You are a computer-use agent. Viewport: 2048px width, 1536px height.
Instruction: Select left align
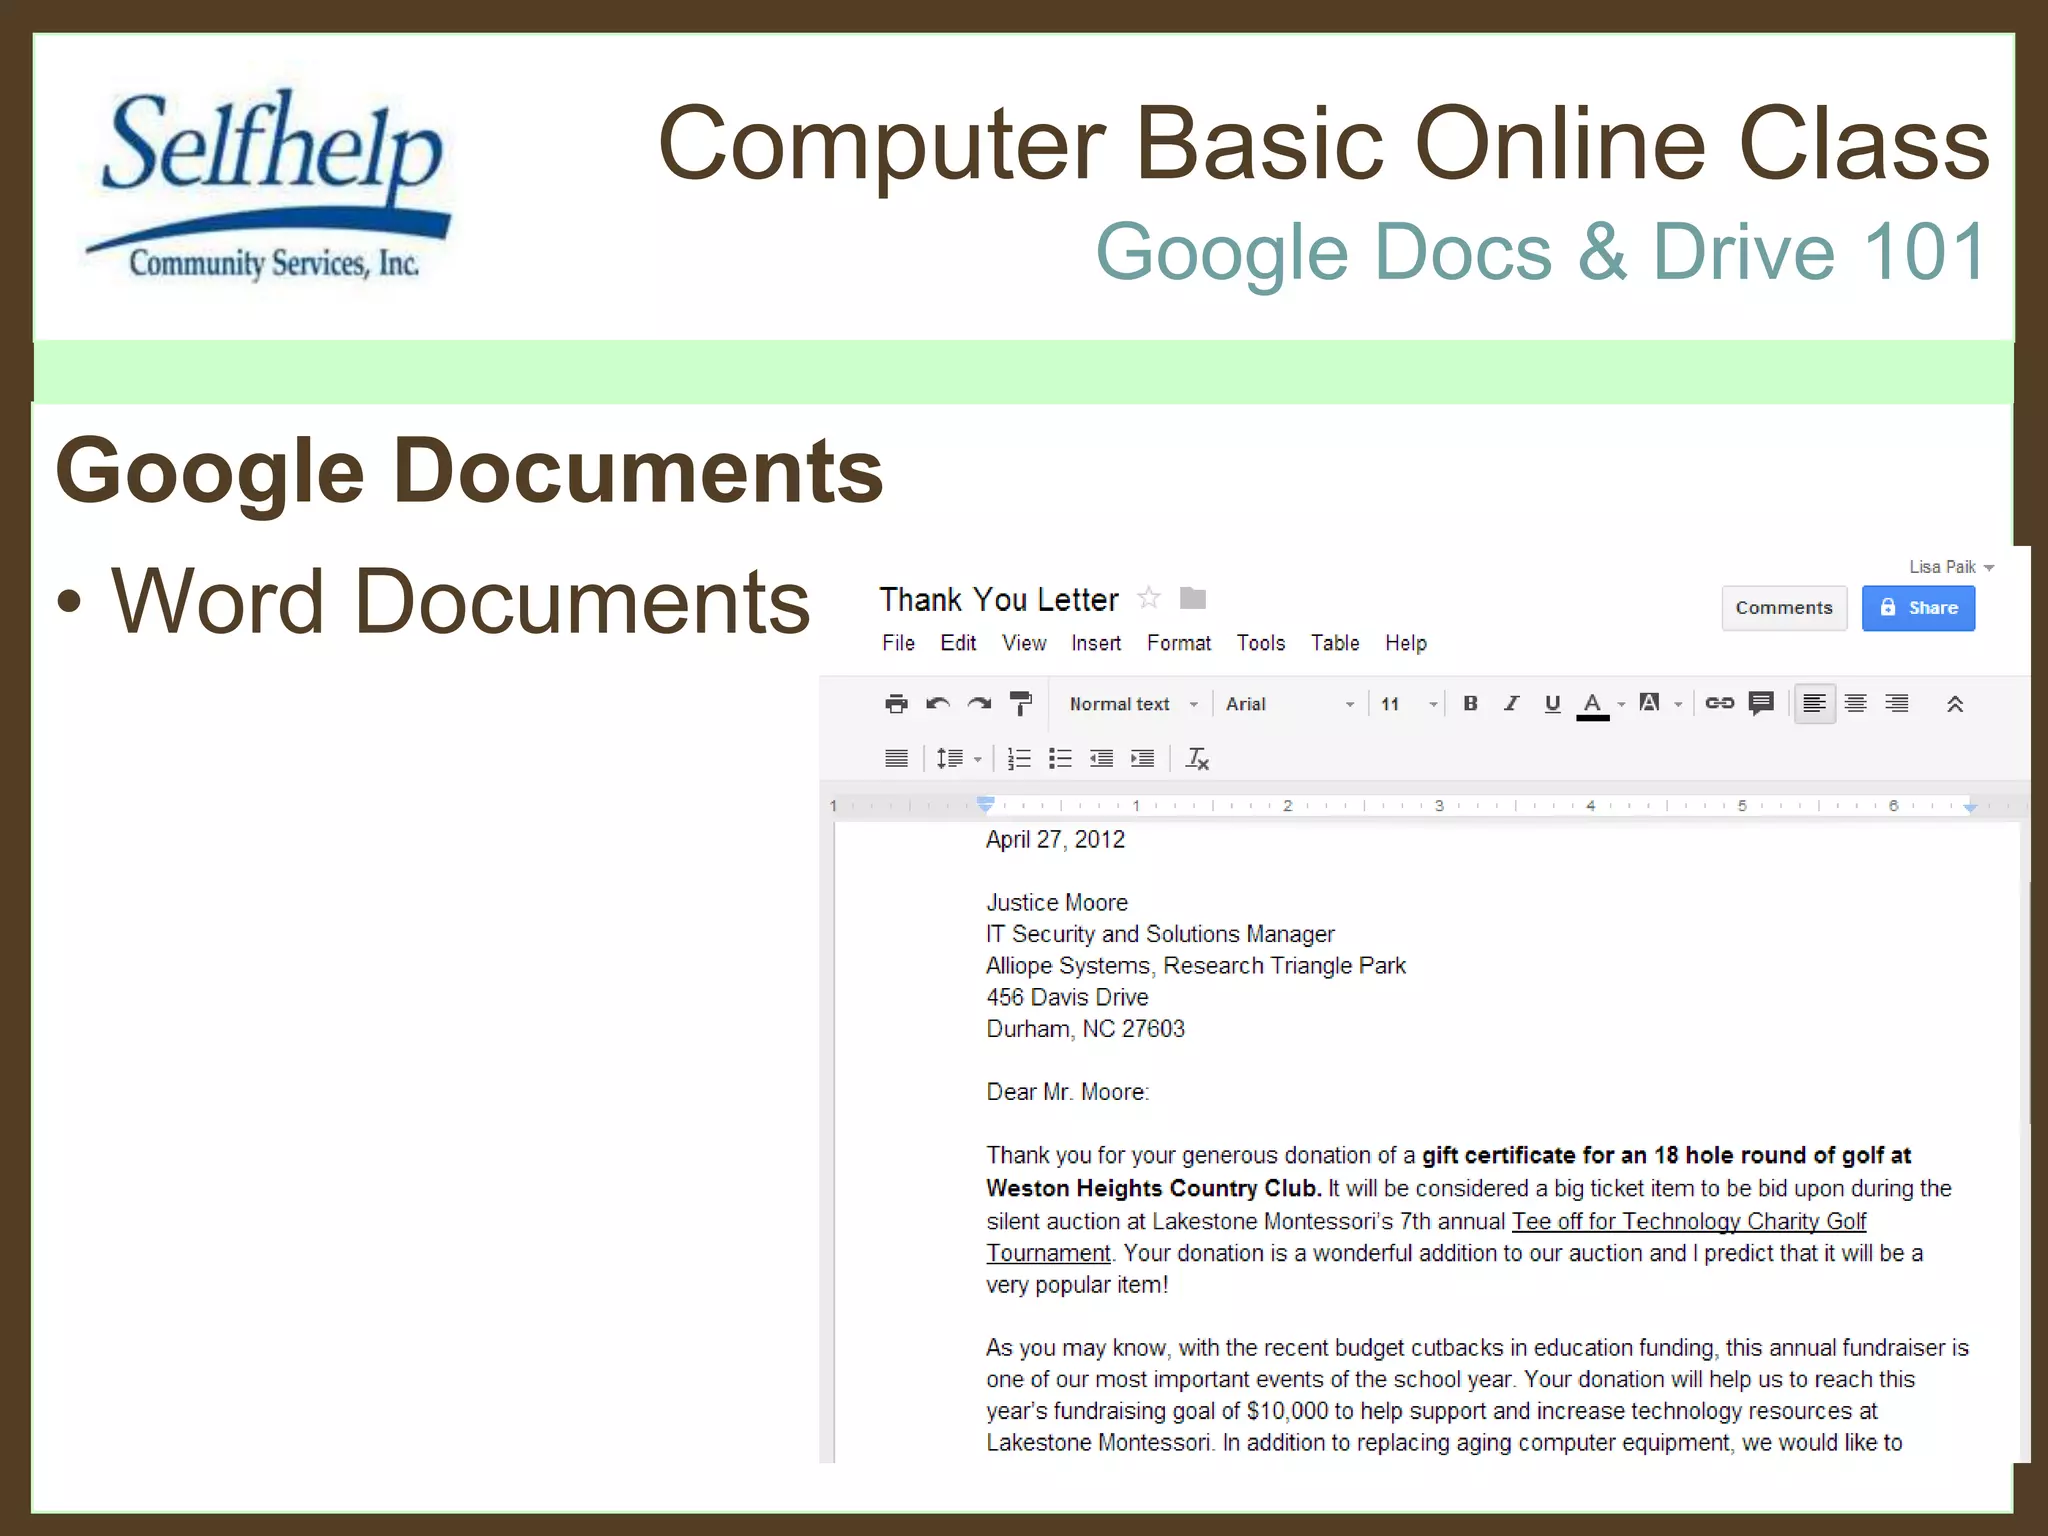(1814, 704)
